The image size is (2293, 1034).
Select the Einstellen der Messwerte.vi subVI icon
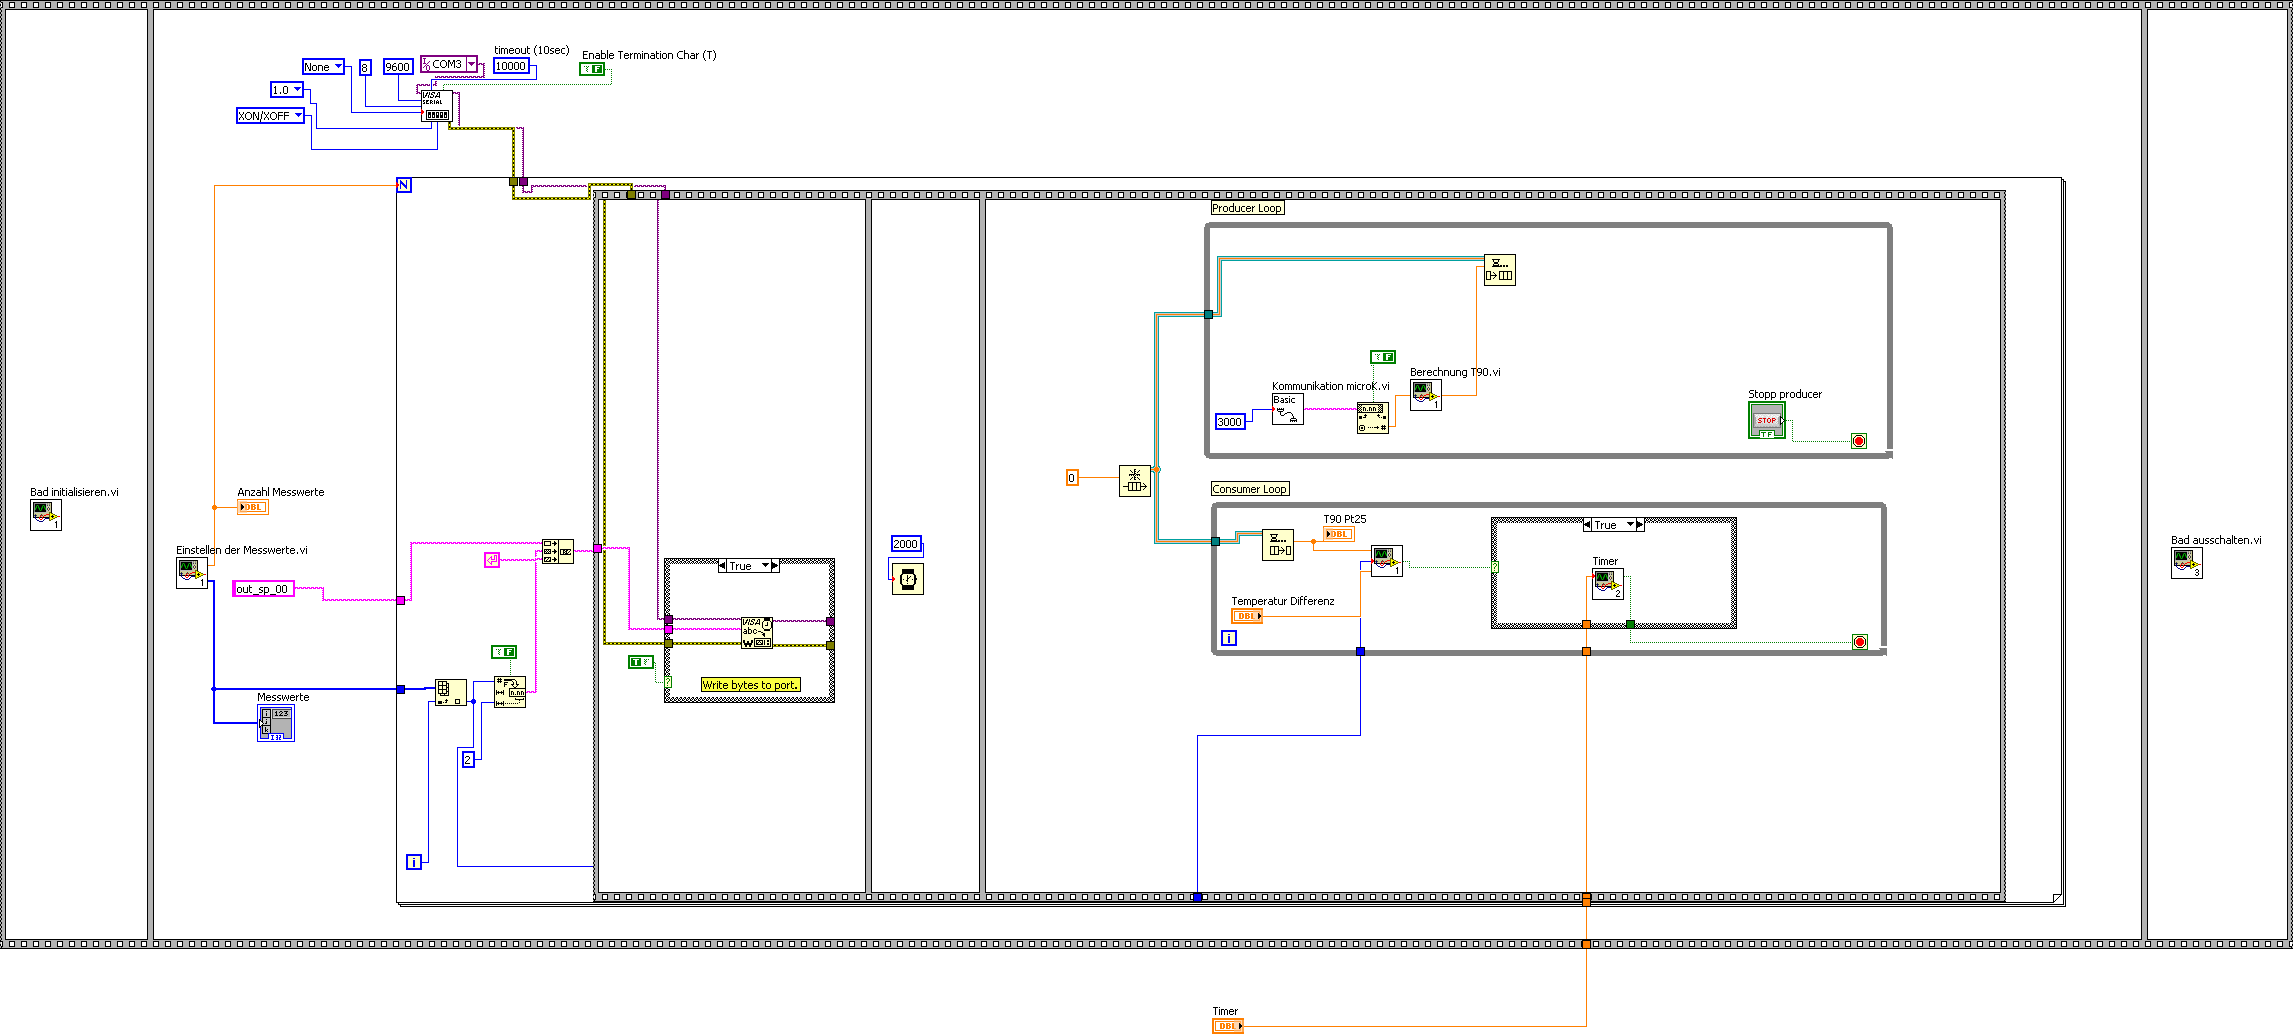[192, 573]
